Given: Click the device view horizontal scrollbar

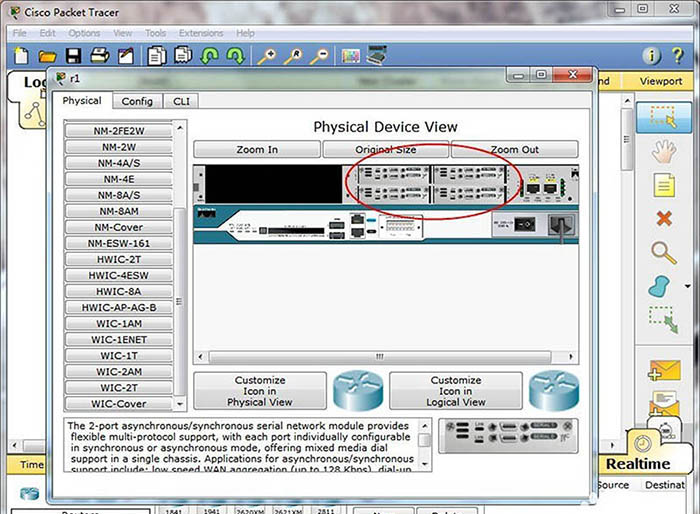Looking at the screenshot, I should point(379,356).
